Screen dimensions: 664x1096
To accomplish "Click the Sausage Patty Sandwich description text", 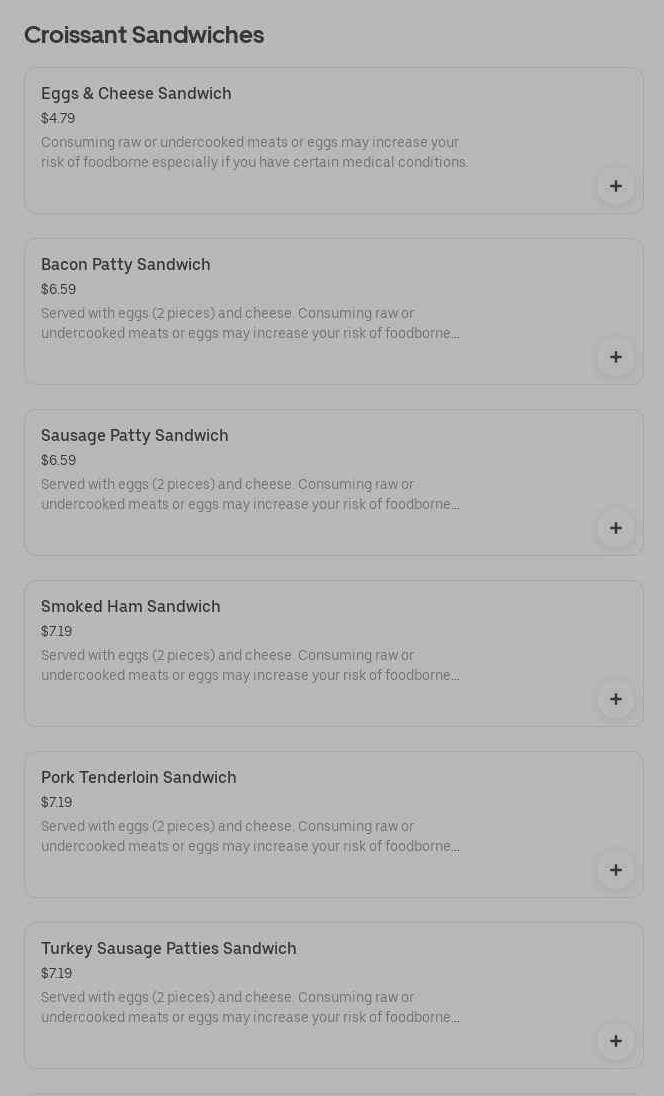I will tap(250, 494).
